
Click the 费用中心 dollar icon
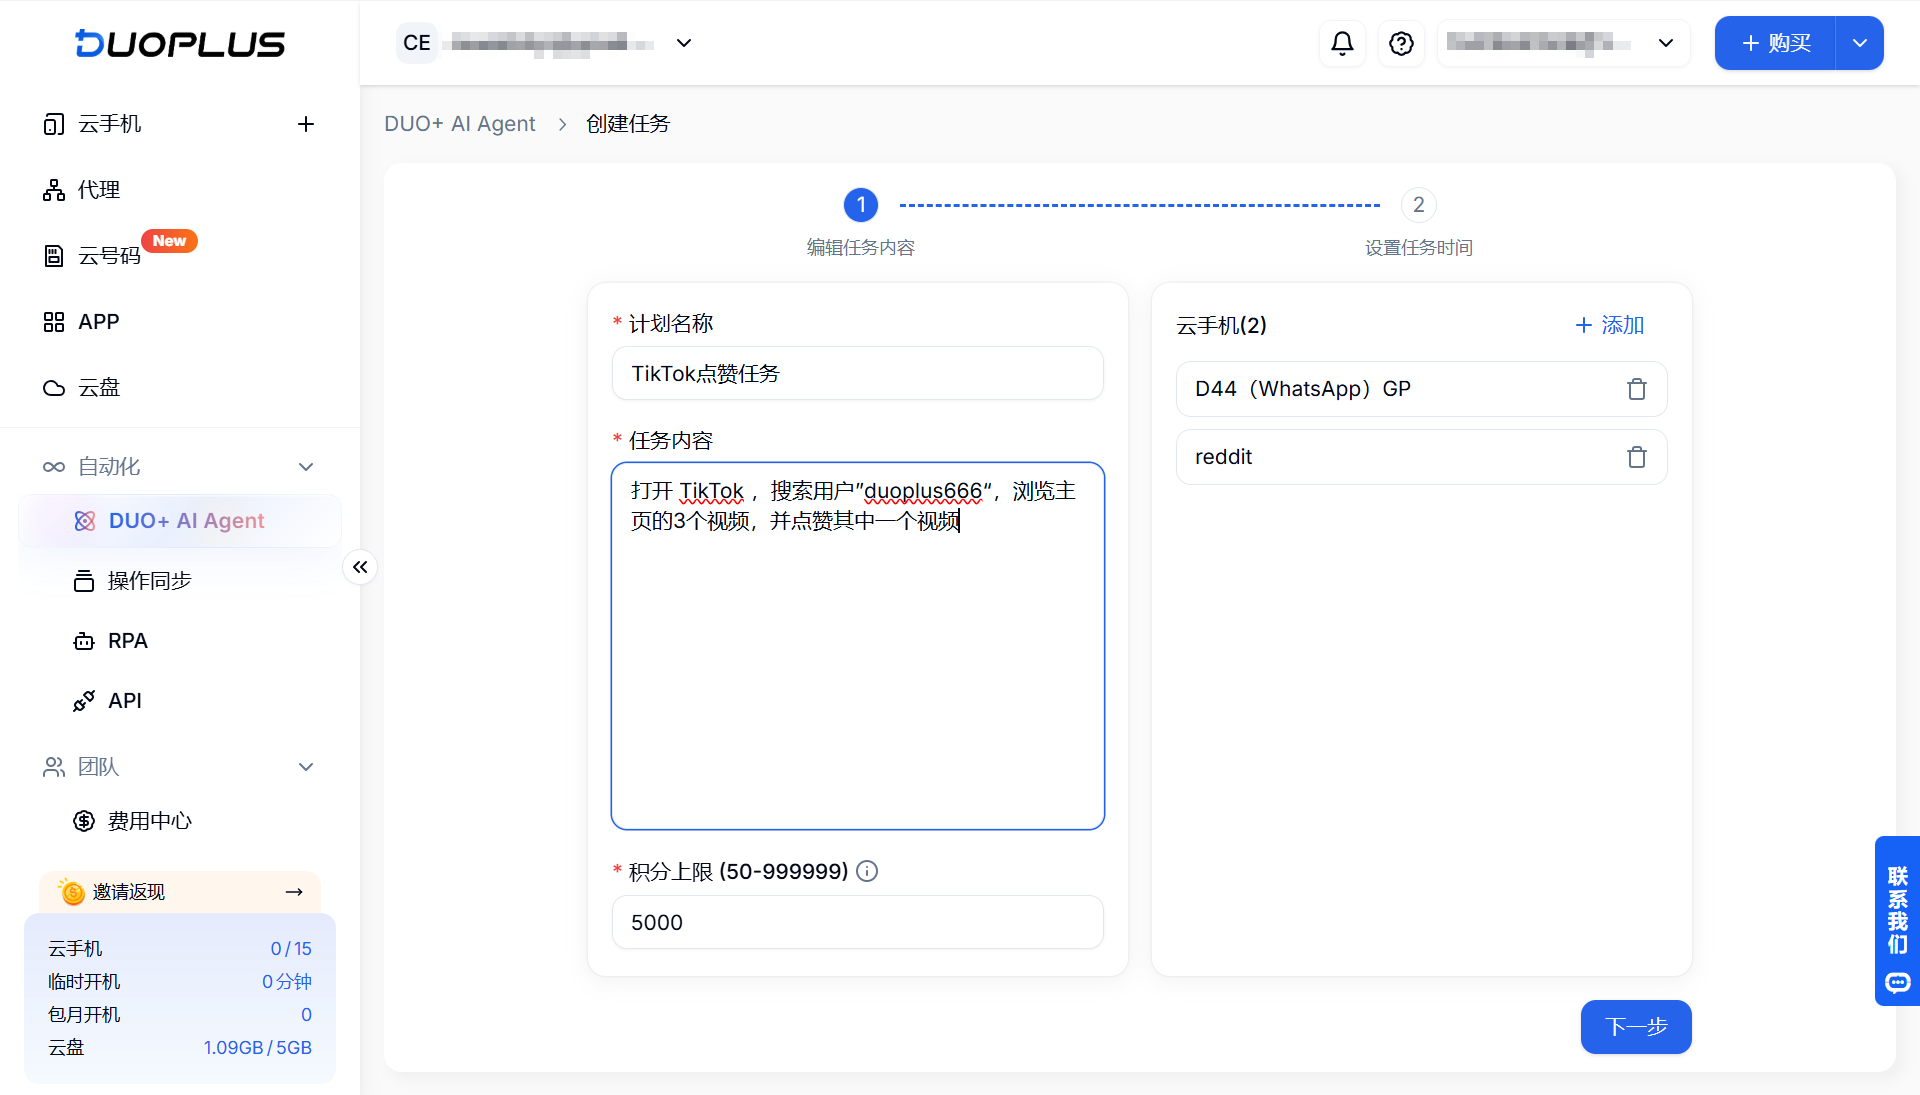point(84,821)
